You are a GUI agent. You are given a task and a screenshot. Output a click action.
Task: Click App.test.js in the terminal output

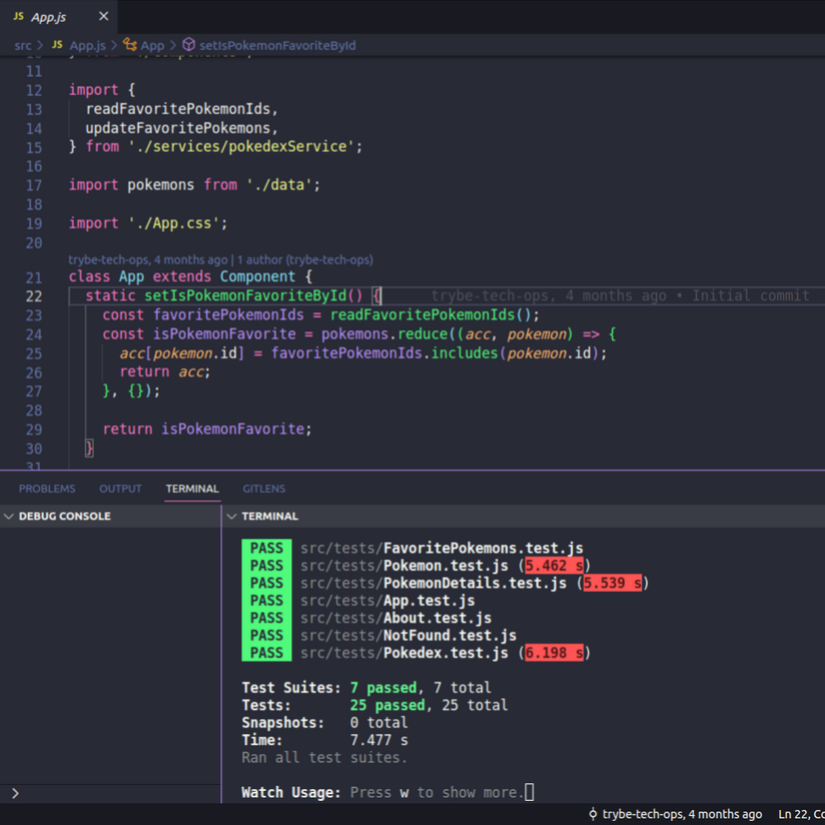pyautogui.click(x=429, y=600)
